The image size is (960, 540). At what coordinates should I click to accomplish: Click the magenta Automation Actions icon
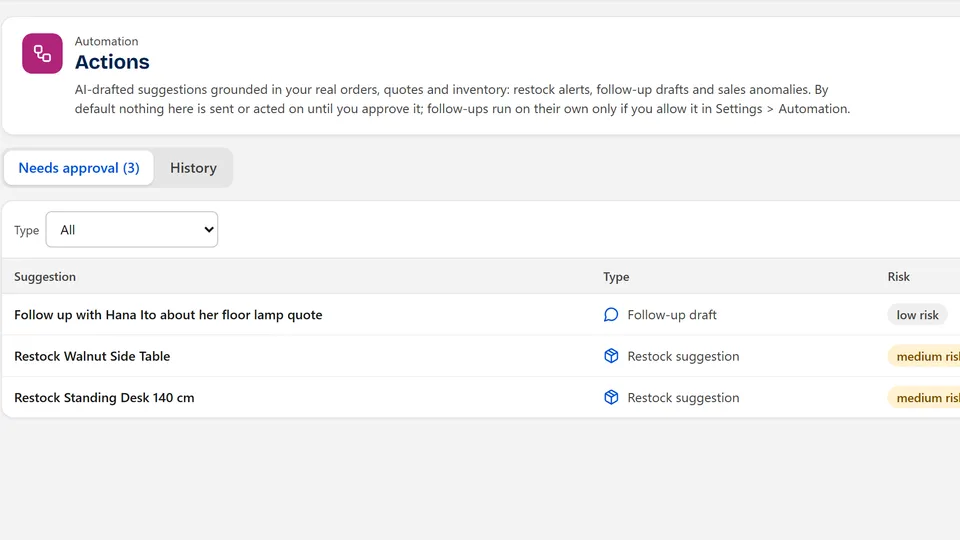point(42,53)
